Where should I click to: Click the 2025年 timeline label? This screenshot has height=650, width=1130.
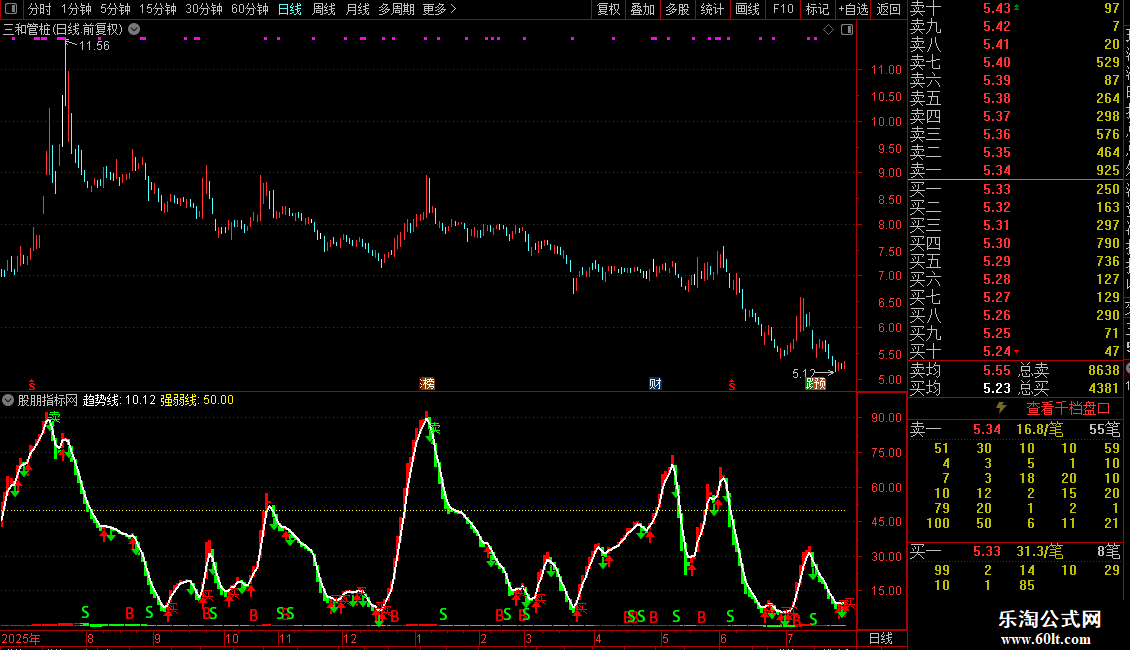(x=21, y=638)
